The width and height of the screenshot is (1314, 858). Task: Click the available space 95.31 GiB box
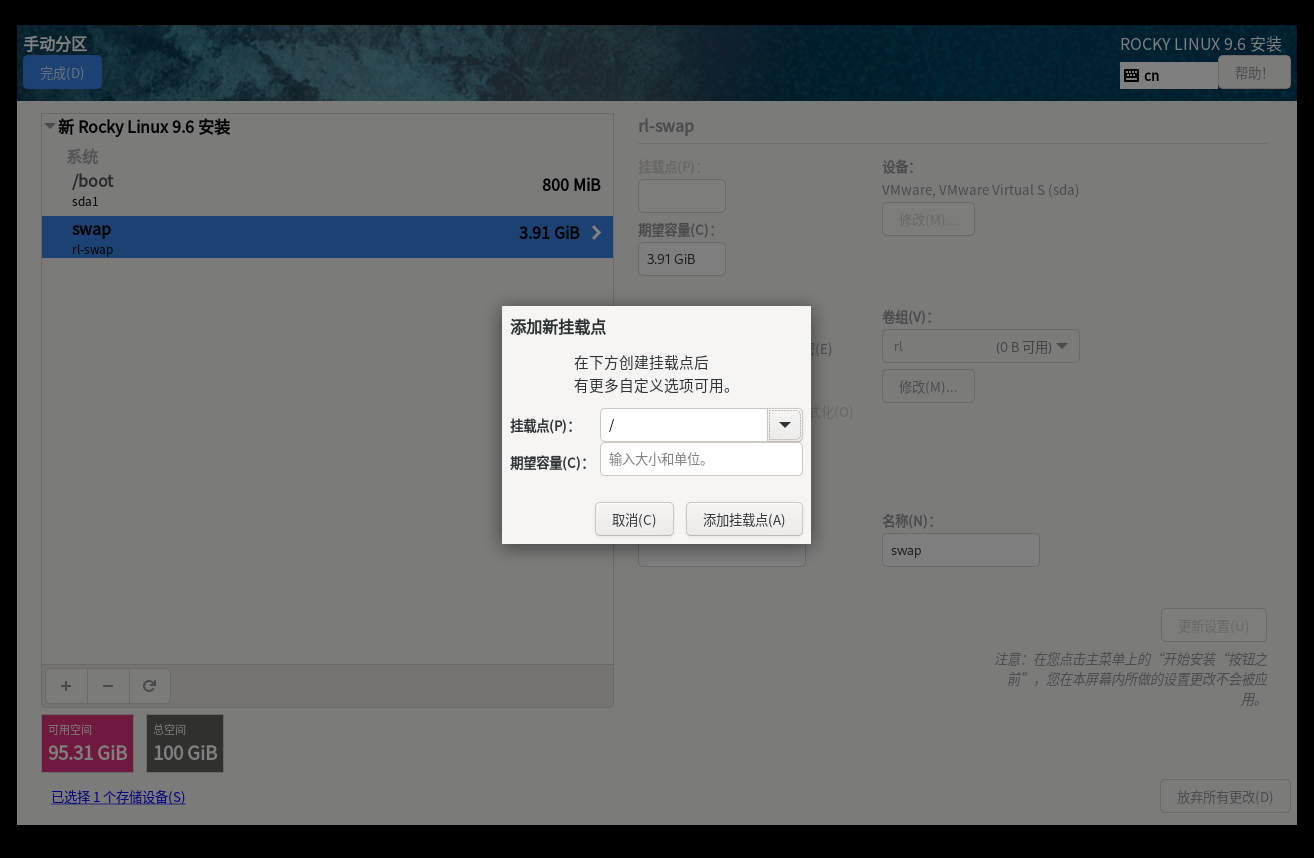[x=88, y=743]
